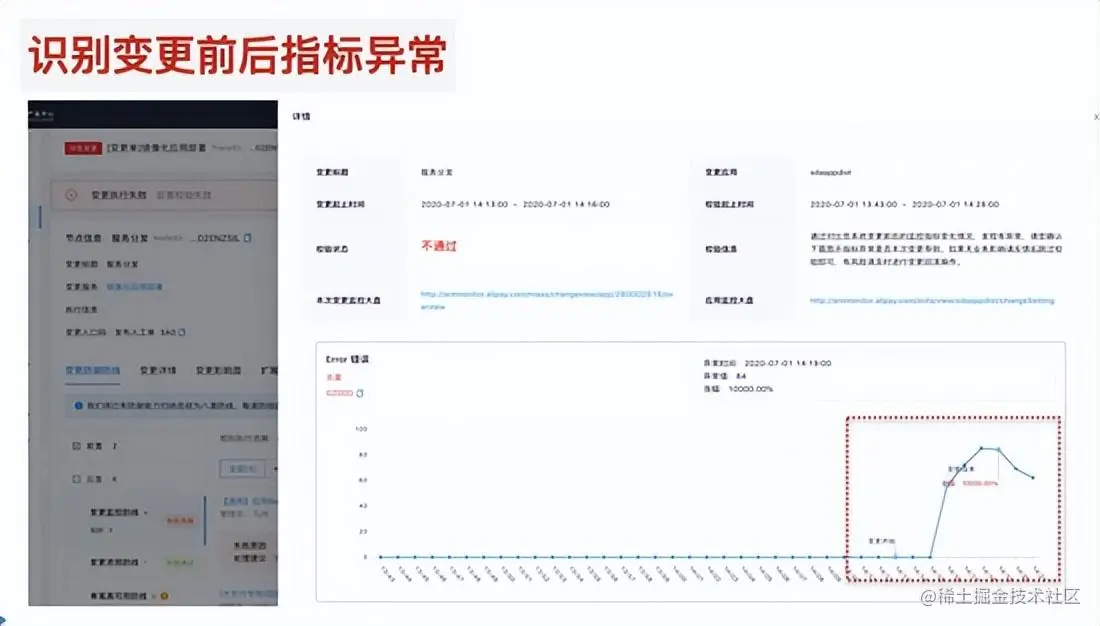Switch to the 变更详情 tab
1100x626 pixels.
tap(158, 370)
